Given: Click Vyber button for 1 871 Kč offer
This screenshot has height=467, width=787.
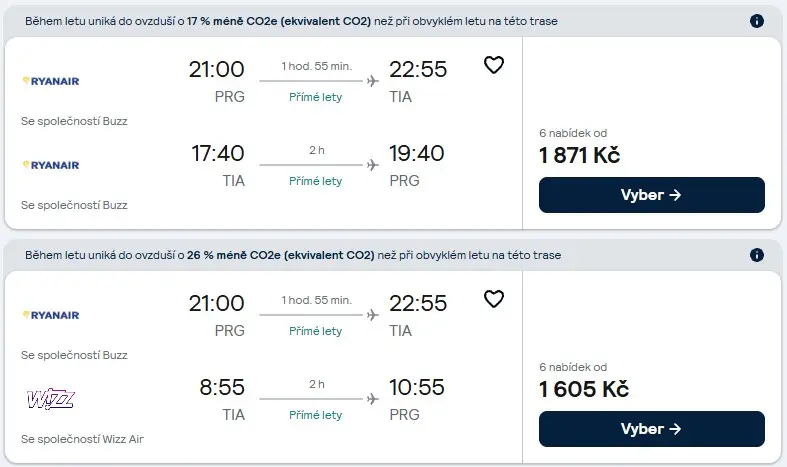Looking at the screenshot, I should (x=651, y=195).
